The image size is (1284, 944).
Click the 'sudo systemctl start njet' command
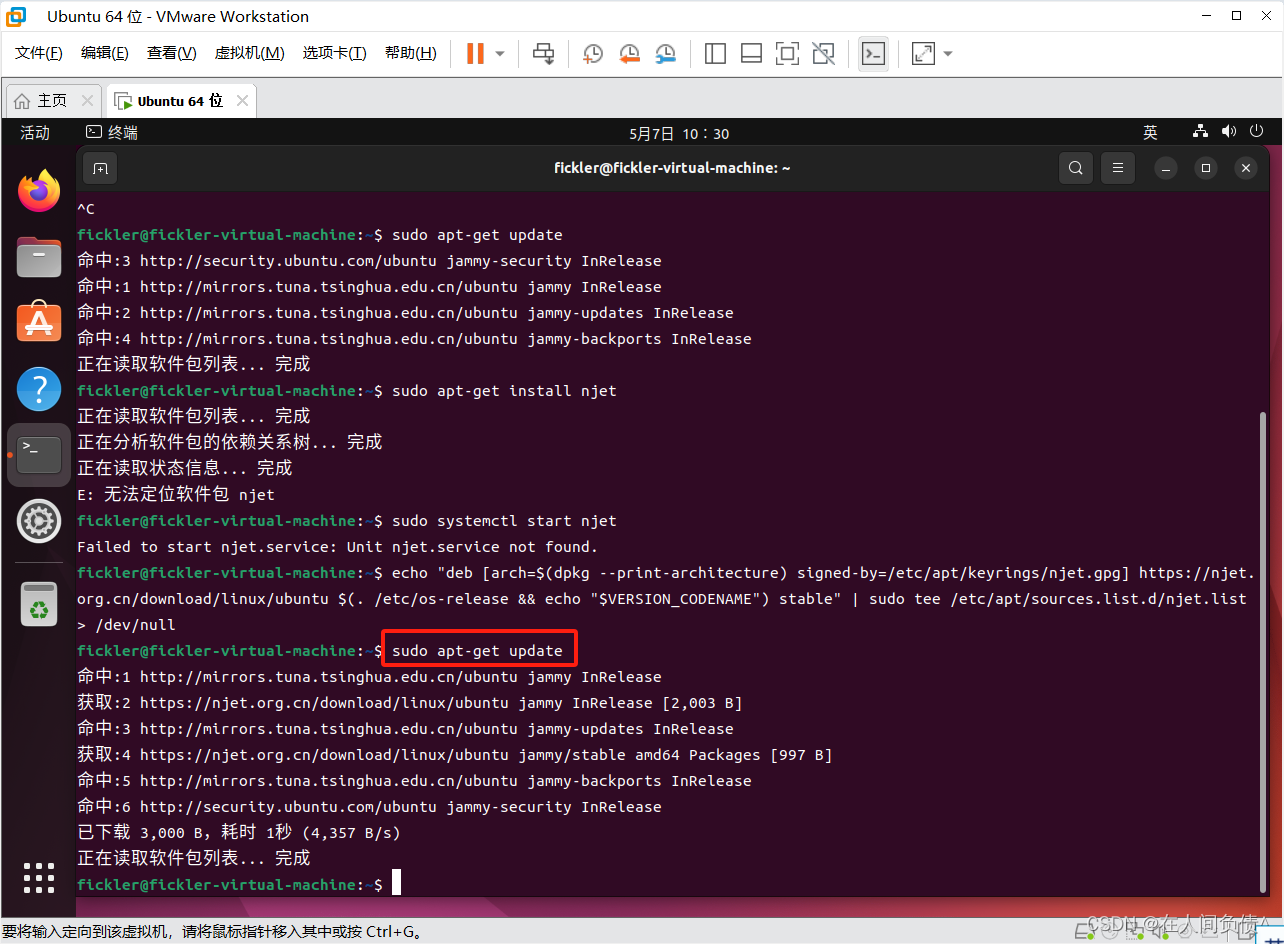(504, 521)
